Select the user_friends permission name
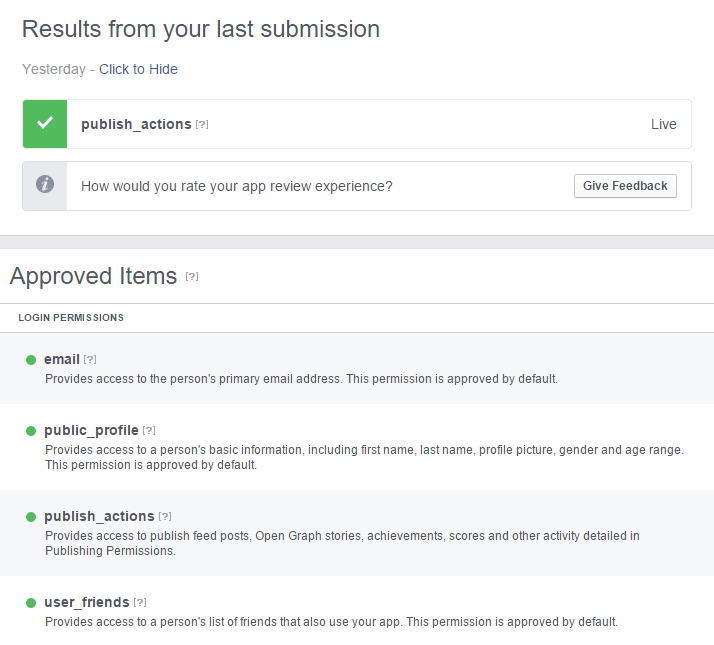 click(87, 602)
